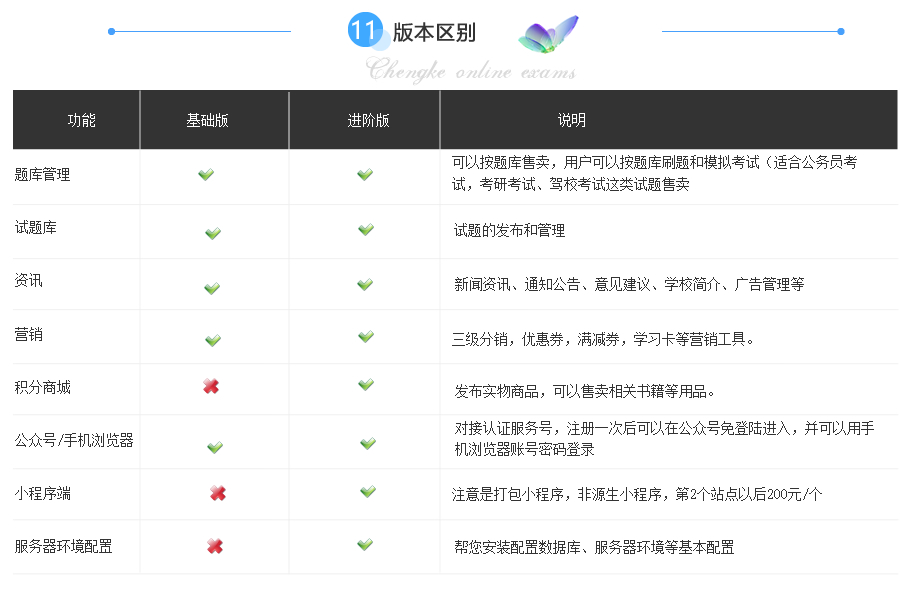Image resolution: width=900 pixels, height=600 pixels.
Task: Select the 功能 column header
Action: tap(82, 120)
